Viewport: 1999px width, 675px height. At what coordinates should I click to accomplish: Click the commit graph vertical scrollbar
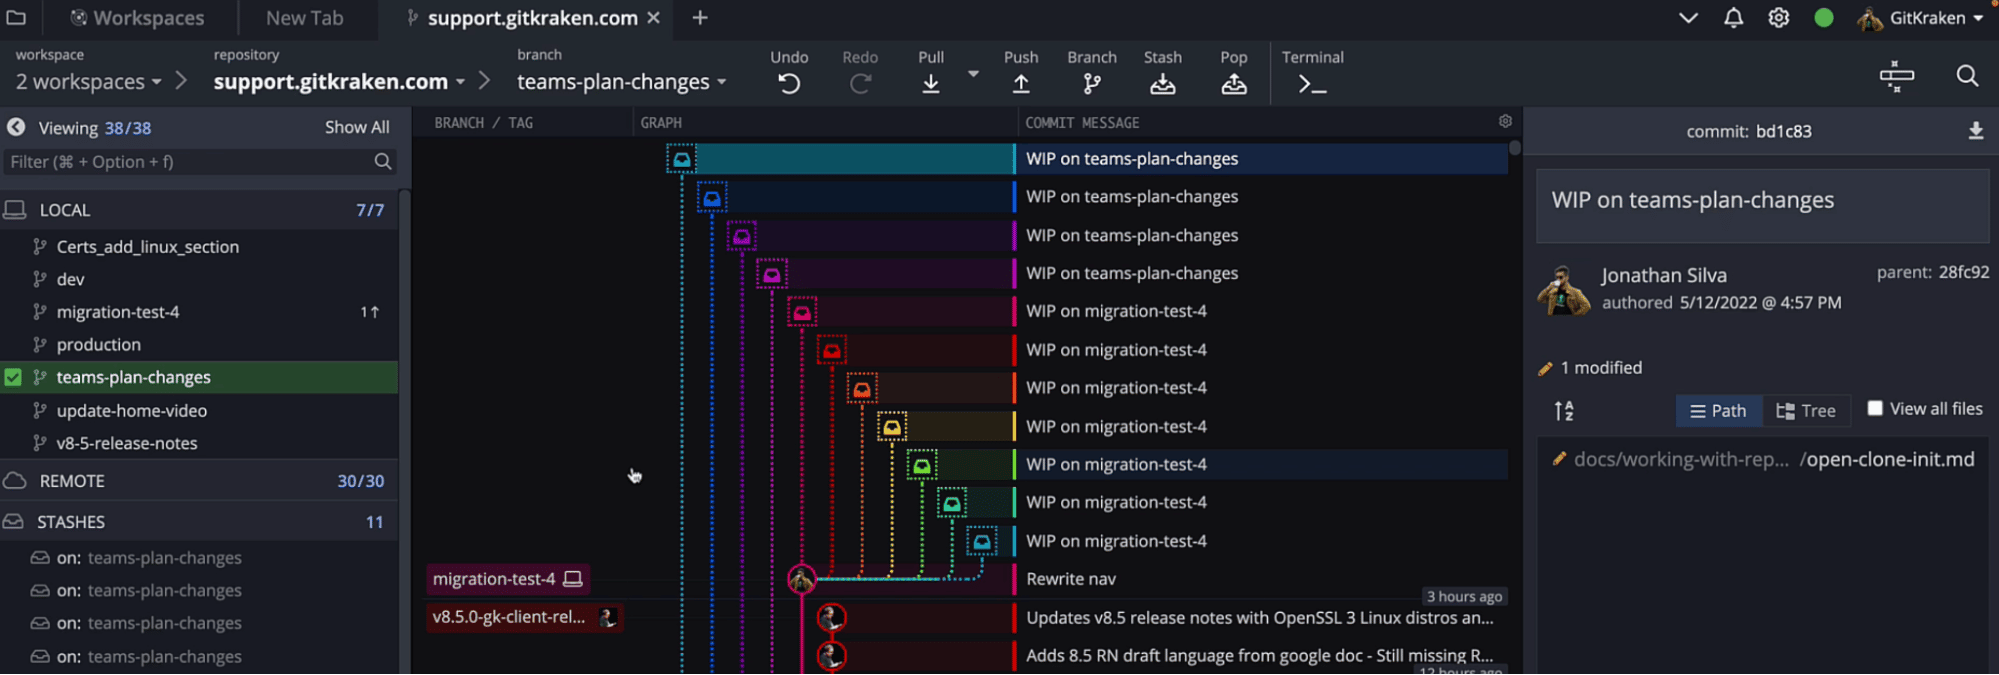[1515, 148]
